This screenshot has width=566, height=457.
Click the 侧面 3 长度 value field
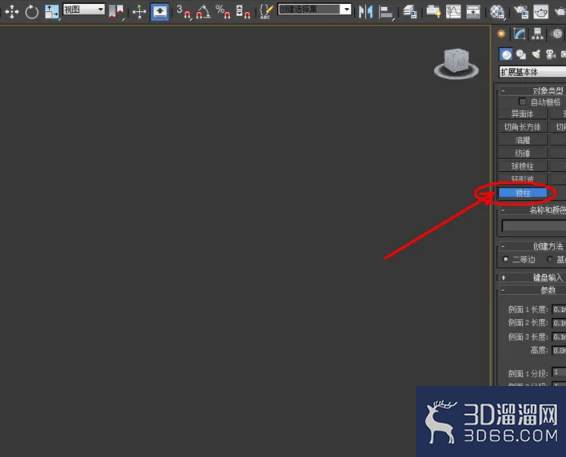(560, 337)
